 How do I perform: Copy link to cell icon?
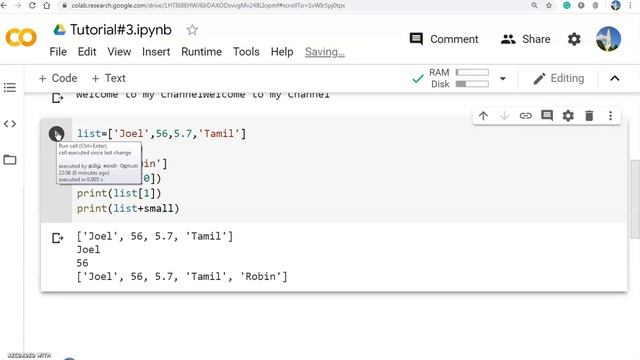point(526,116)
